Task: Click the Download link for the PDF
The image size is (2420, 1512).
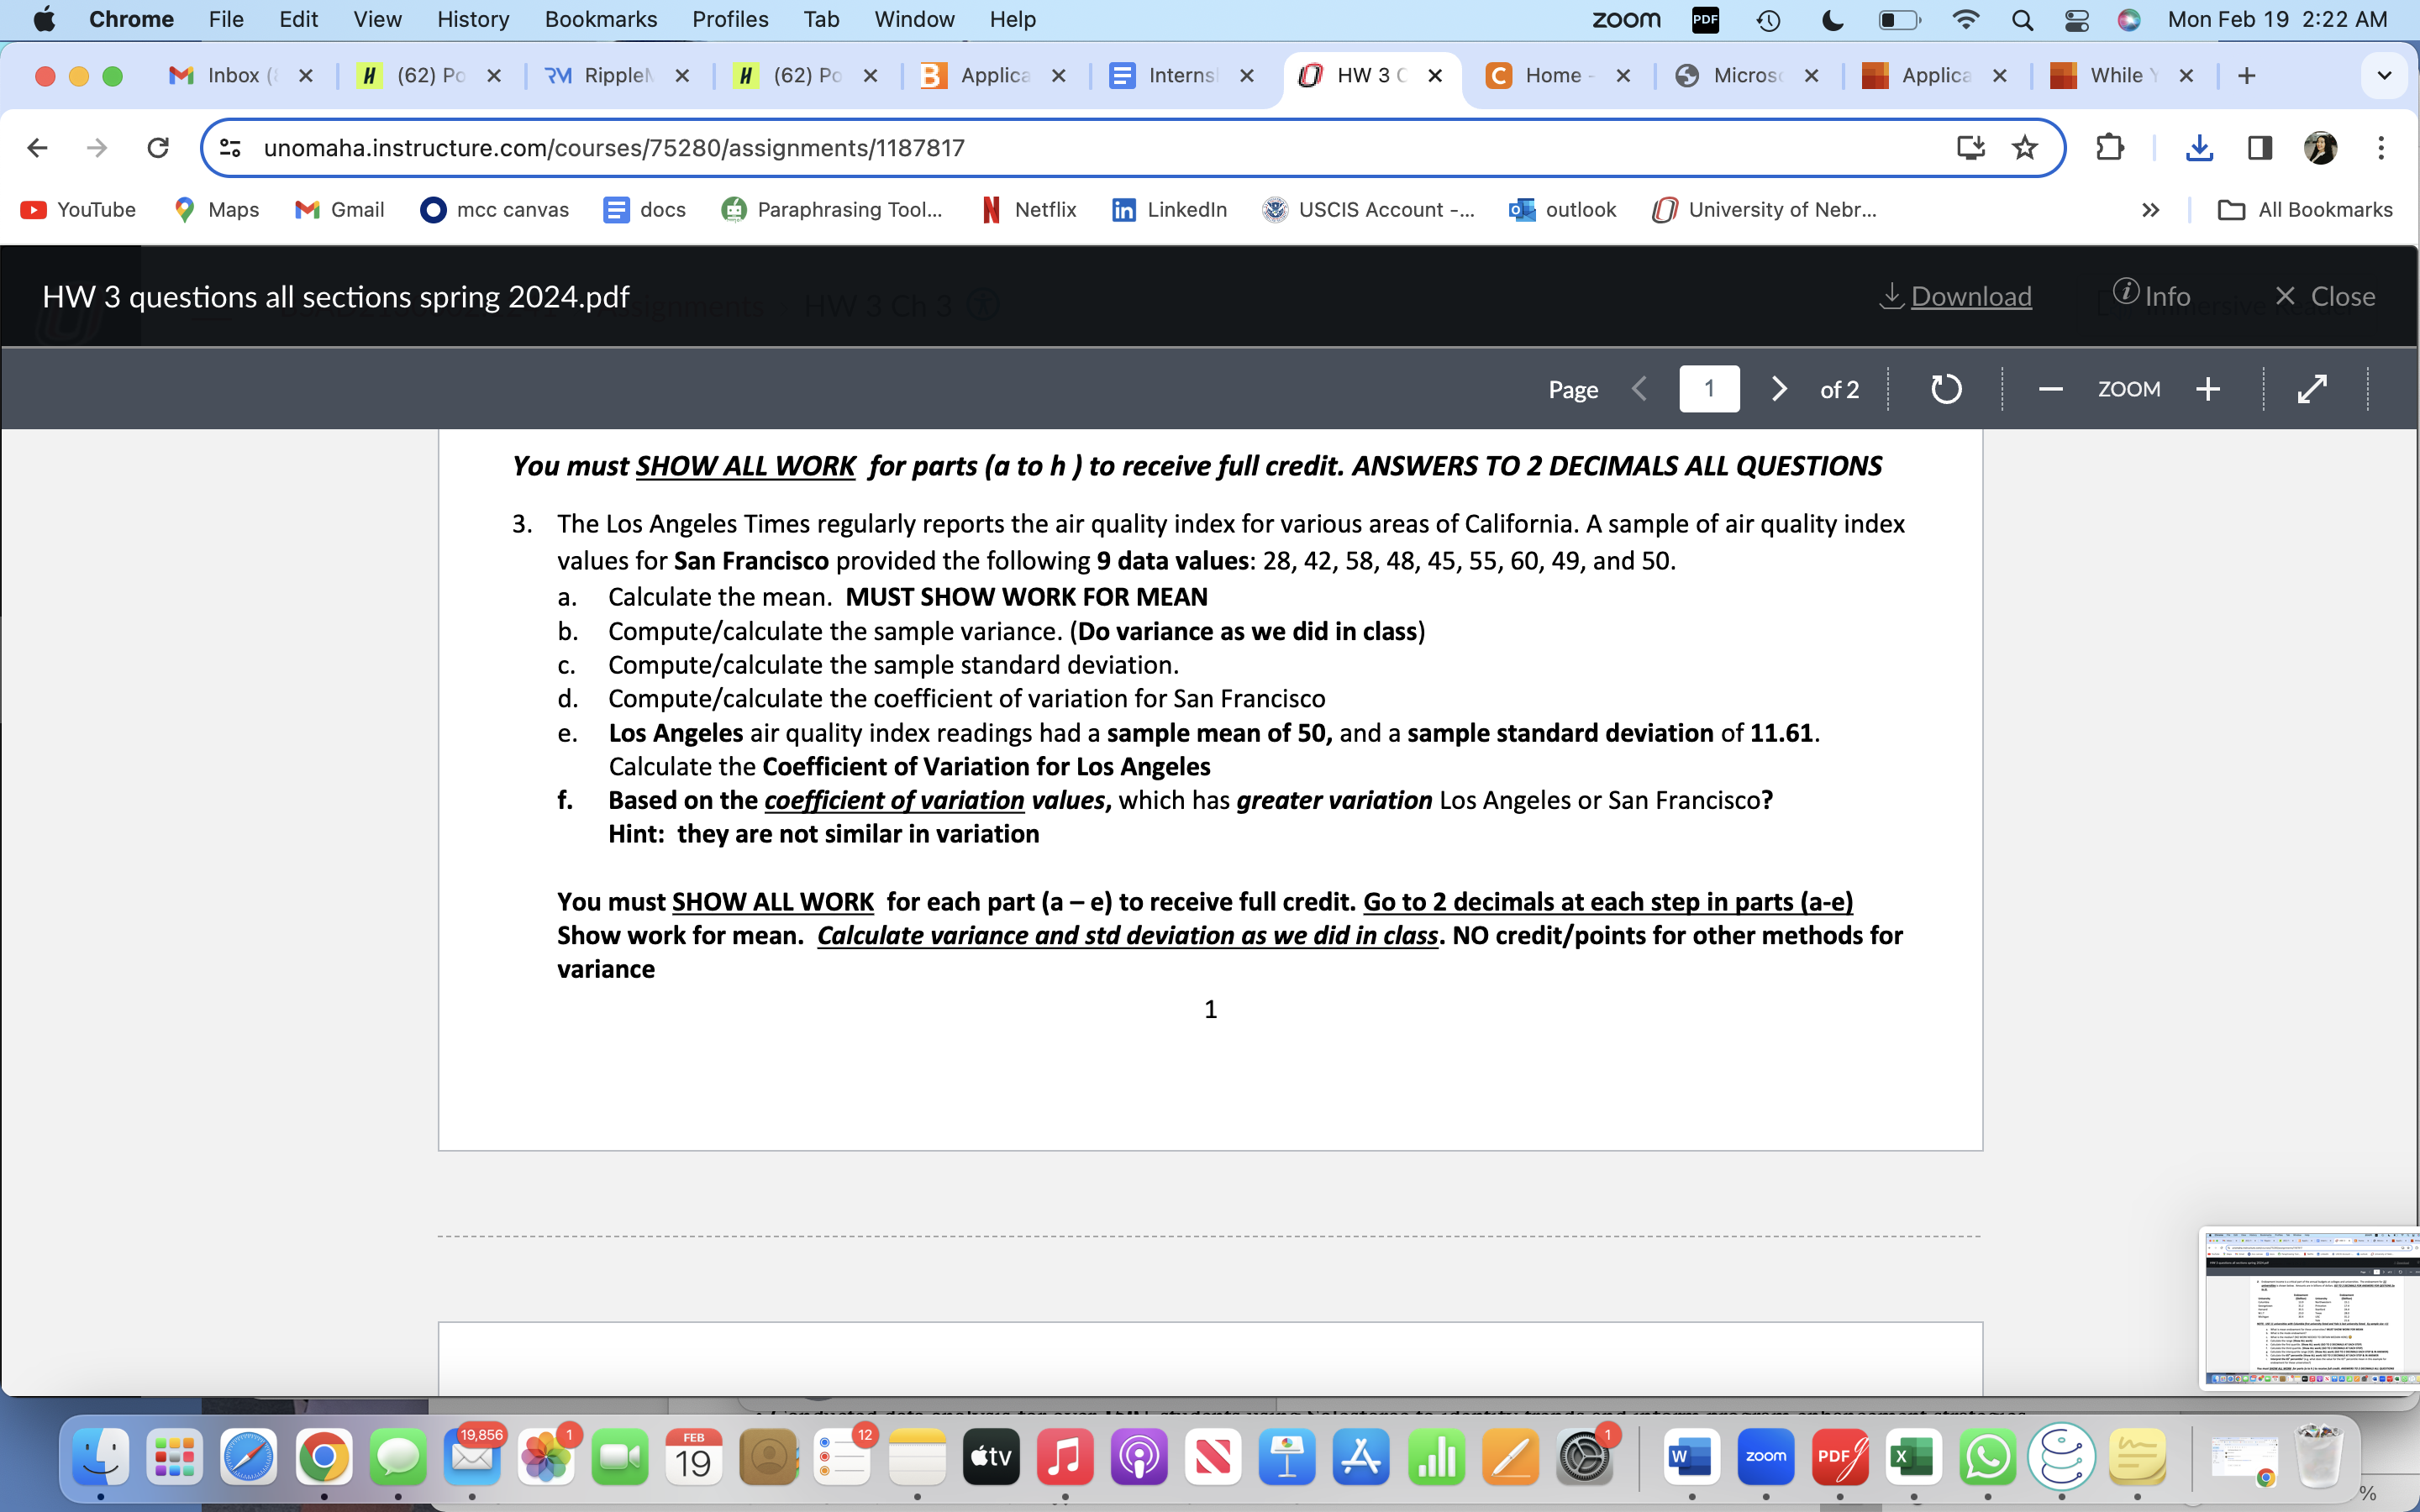Action: coord(1956,297)
